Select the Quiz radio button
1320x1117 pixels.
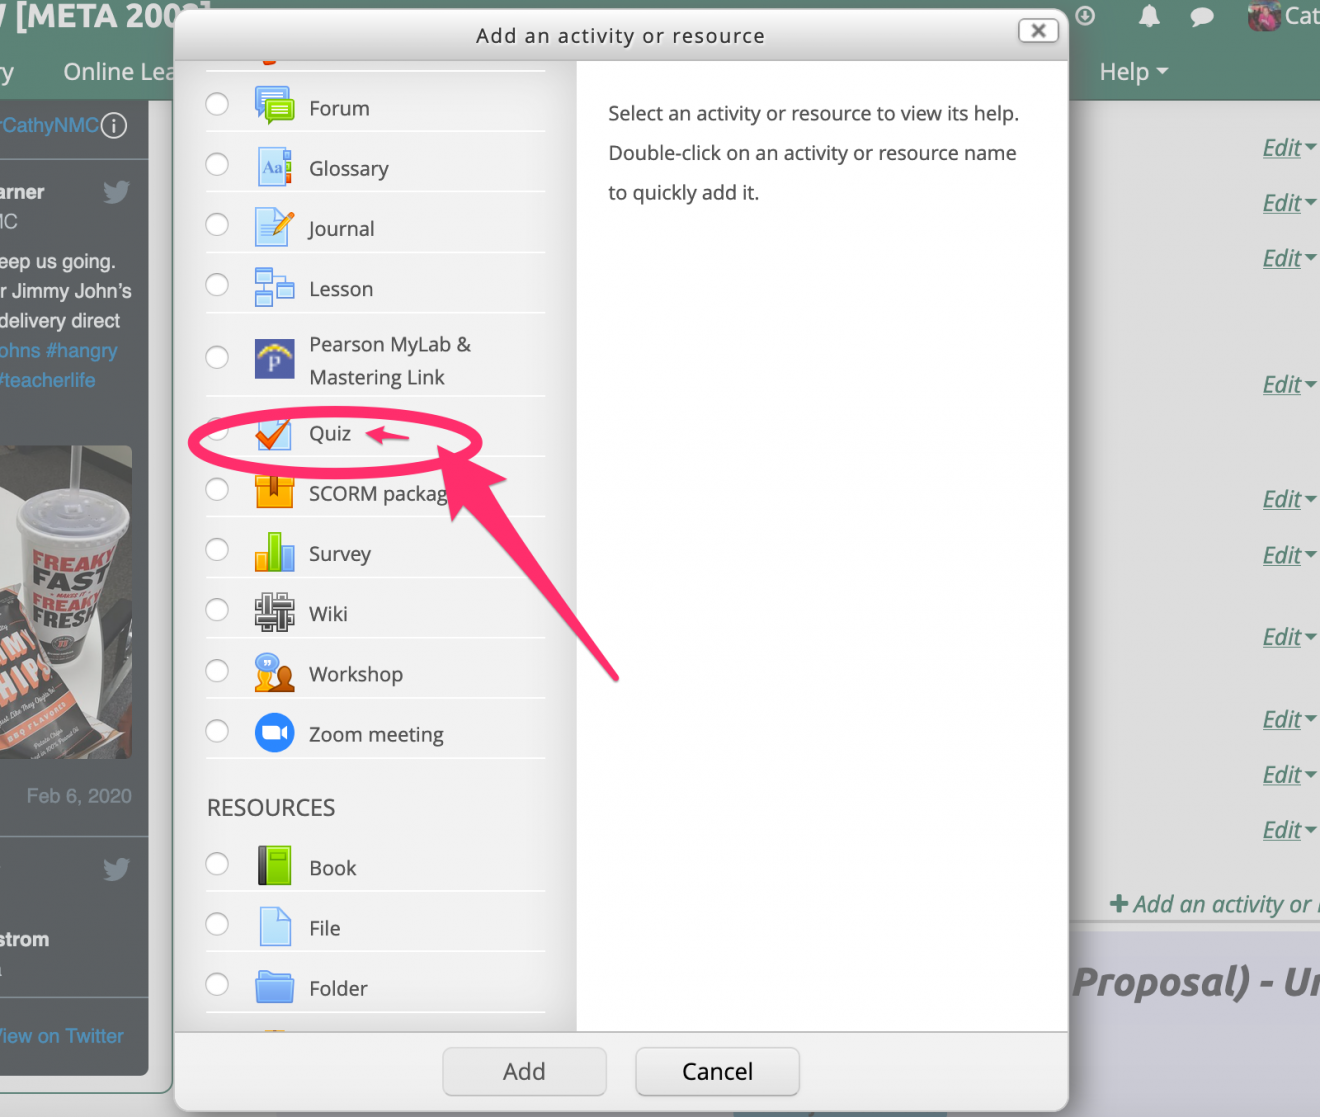point(217,430)
